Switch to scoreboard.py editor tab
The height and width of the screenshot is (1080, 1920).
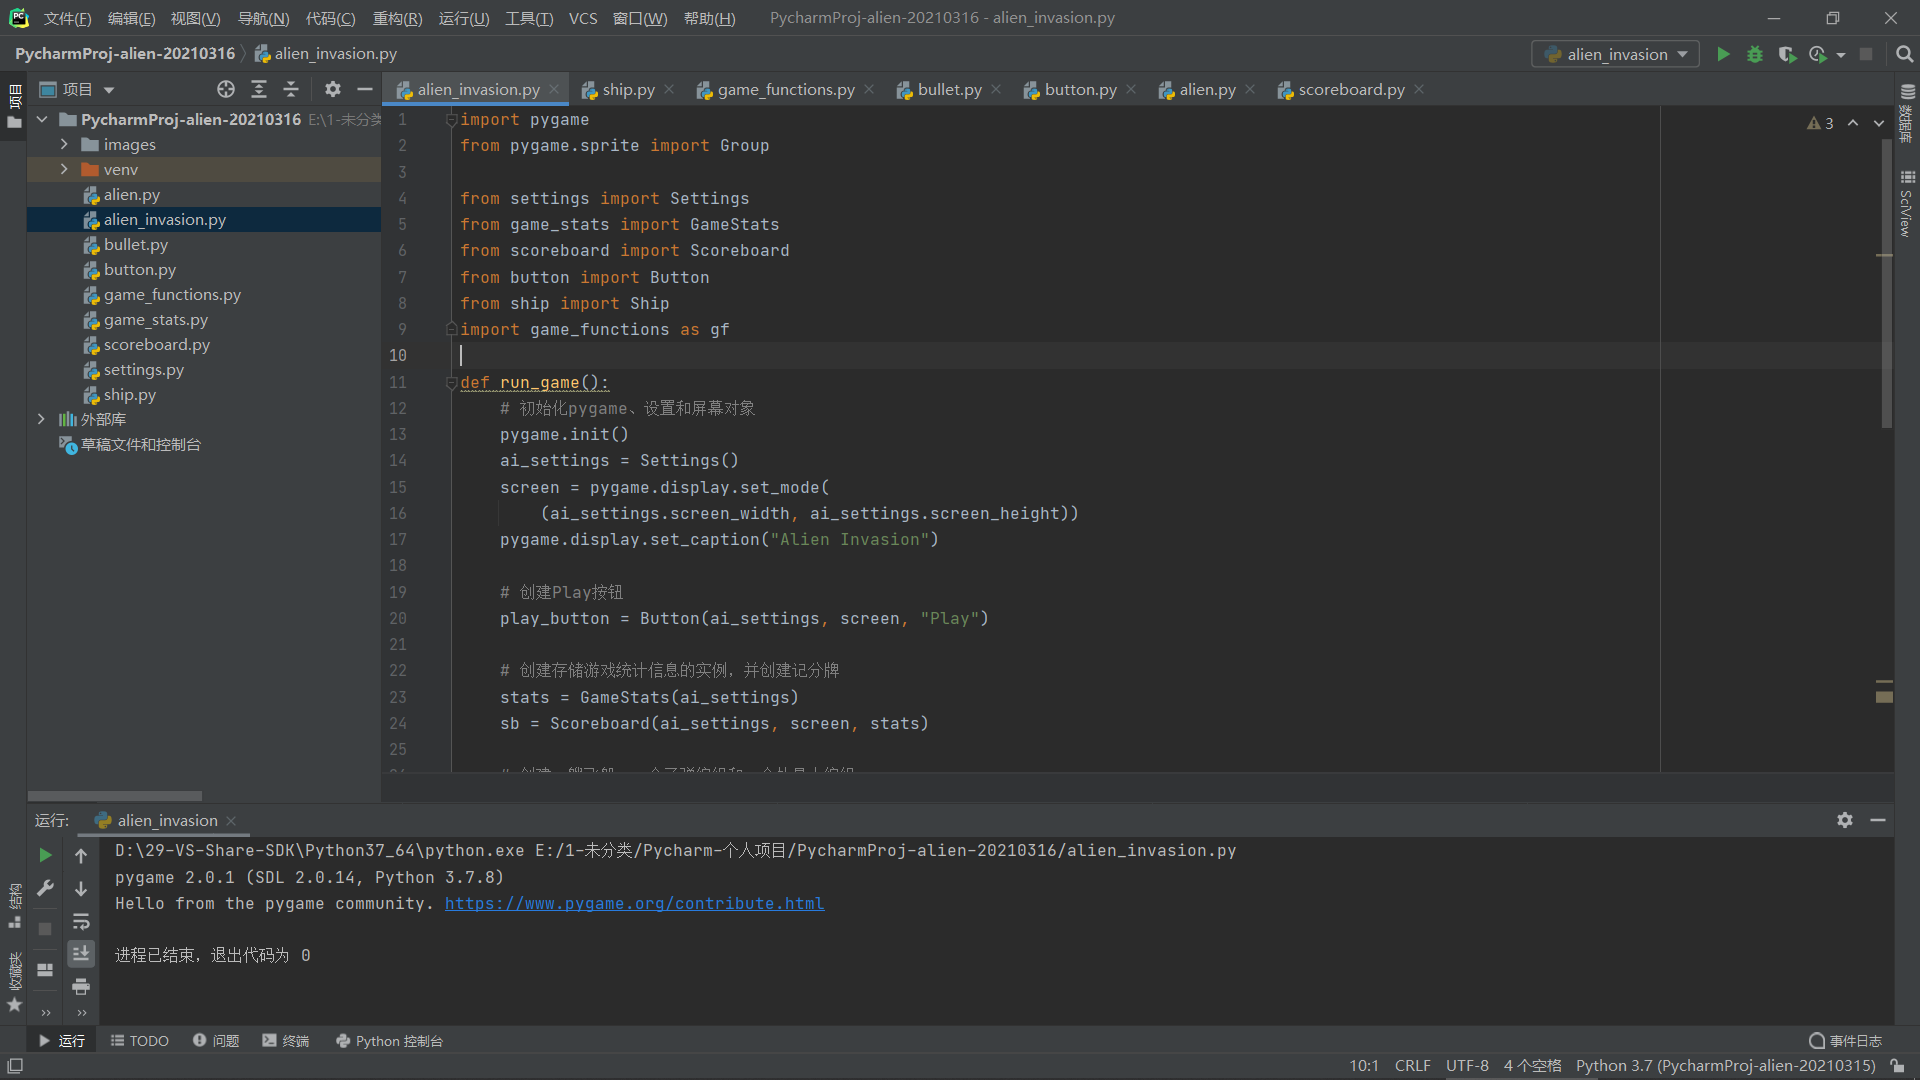click(1351, 89)
